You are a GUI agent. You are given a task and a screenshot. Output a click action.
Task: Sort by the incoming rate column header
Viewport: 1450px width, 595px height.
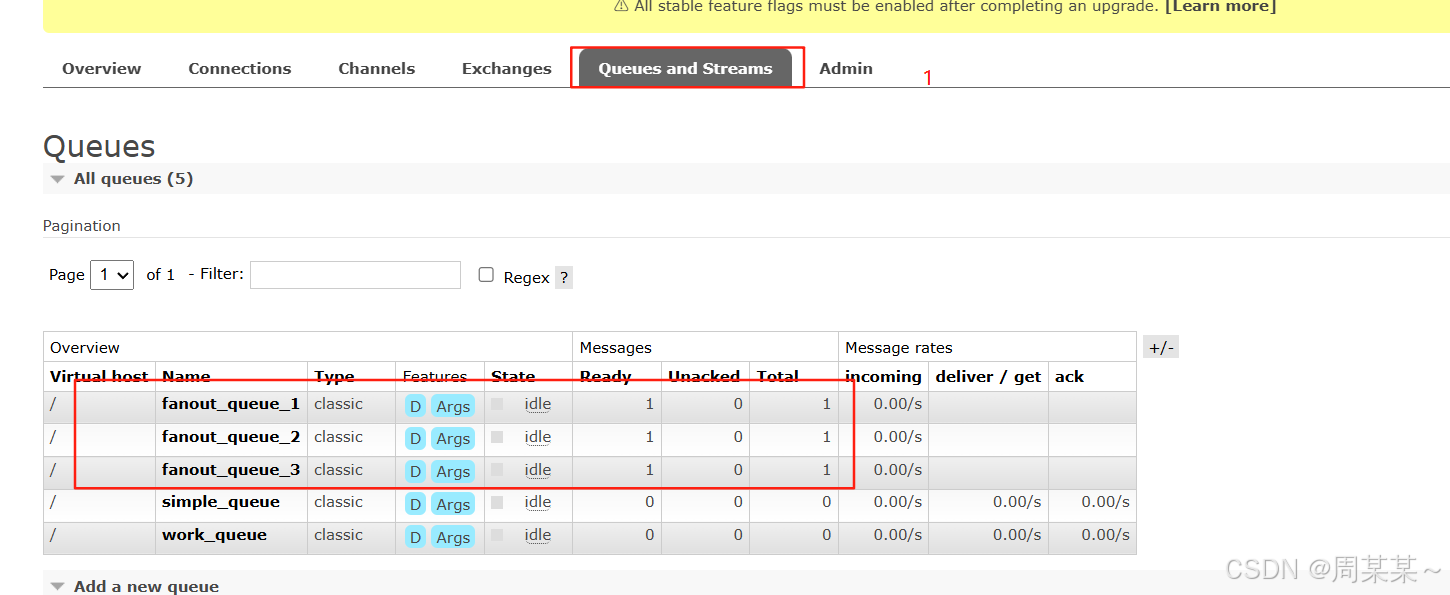click(883, 377)
